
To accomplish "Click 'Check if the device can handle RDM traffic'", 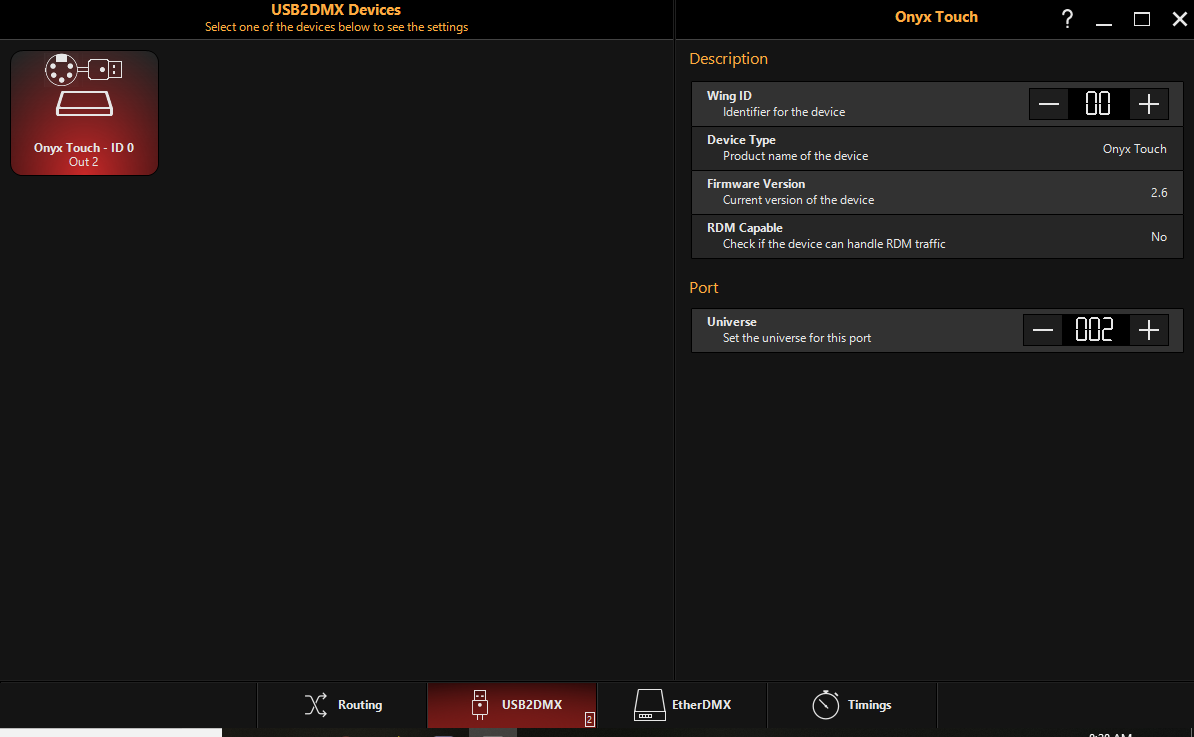I will click(834, 244).
